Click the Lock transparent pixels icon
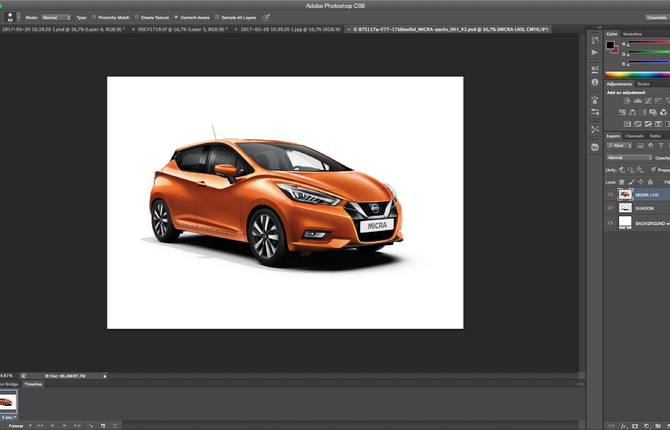 (x=622, y=182)
